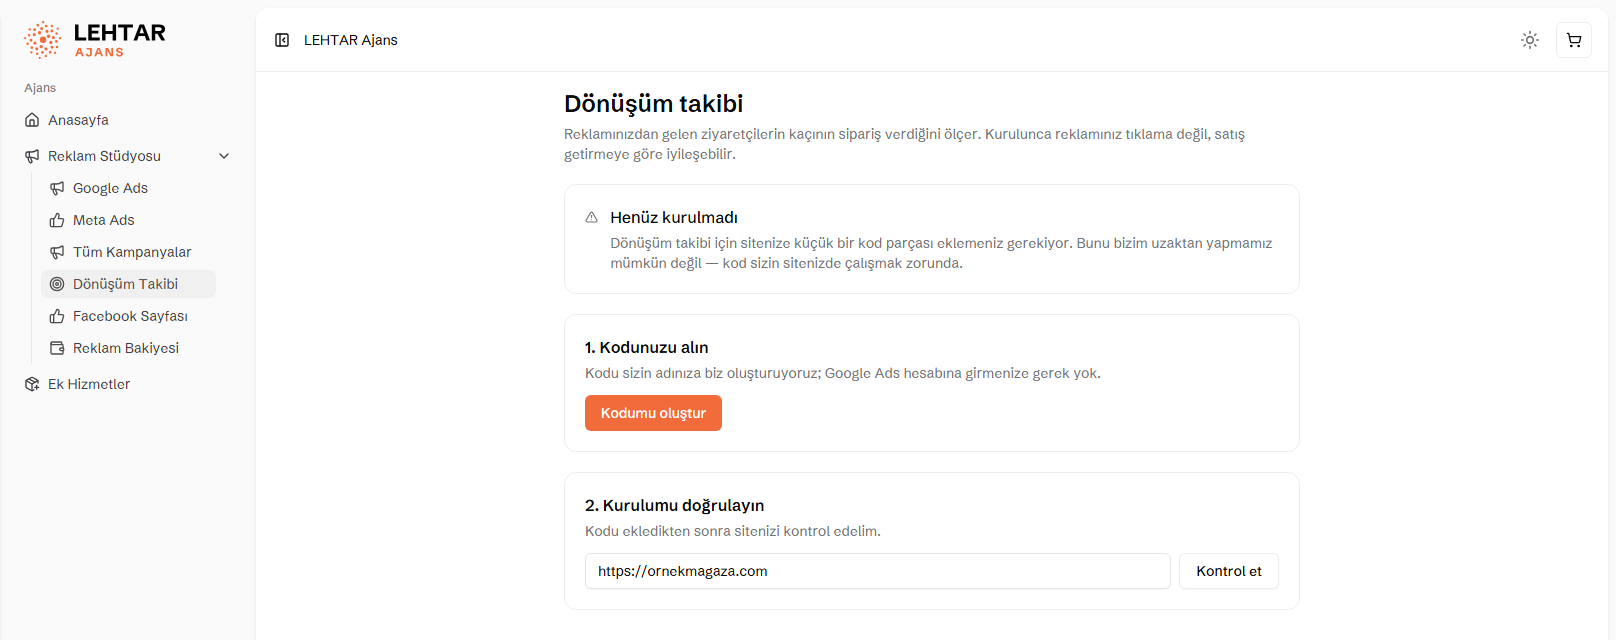
Task: Click the Tüm Kampanyalar megaphone icon
Action: click(57, 252)
